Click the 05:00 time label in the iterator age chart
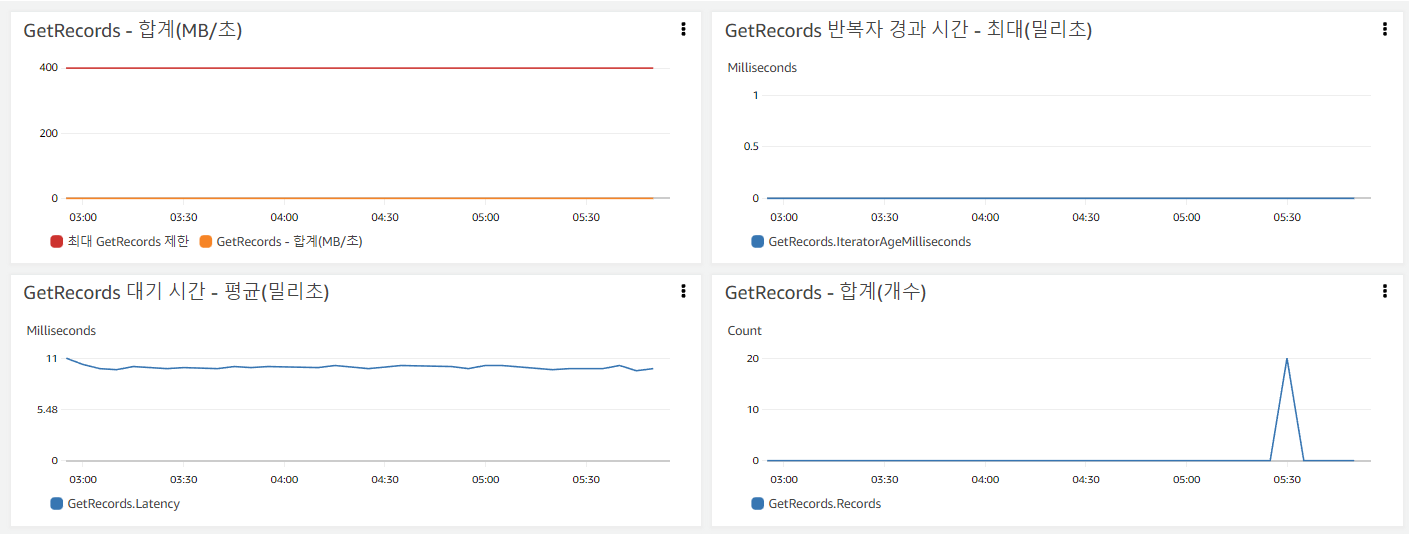The image size is (1409, 534). [1186, 217]
